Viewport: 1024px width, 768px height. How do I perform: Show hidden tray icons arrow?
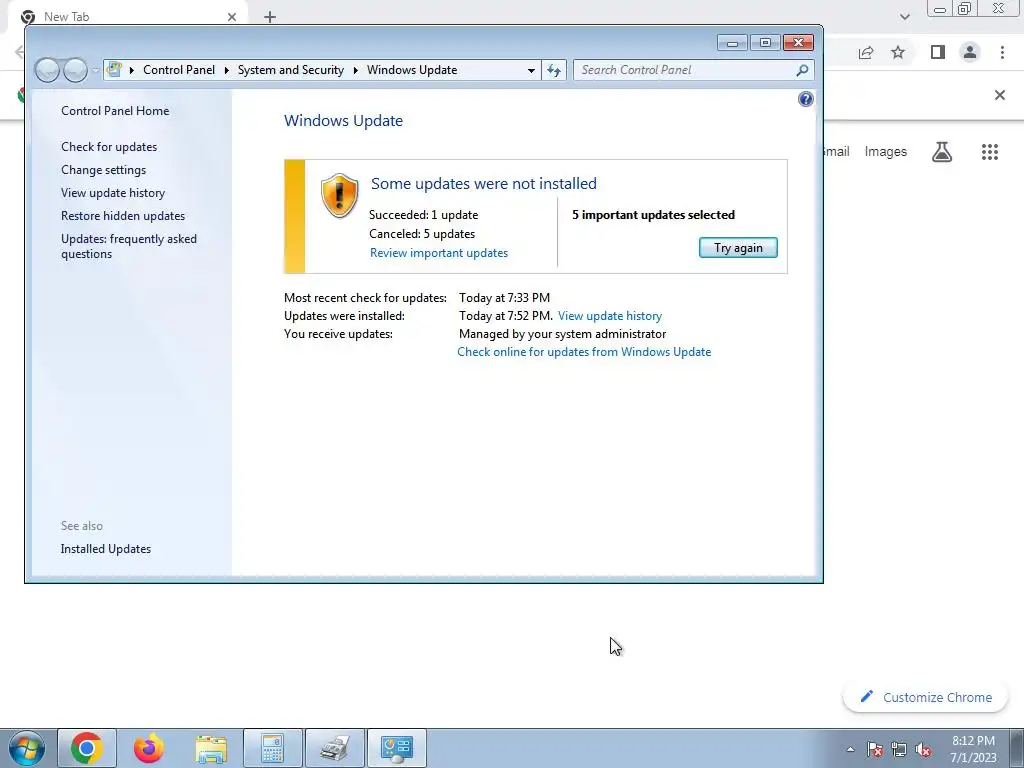[x=850, y=749]
